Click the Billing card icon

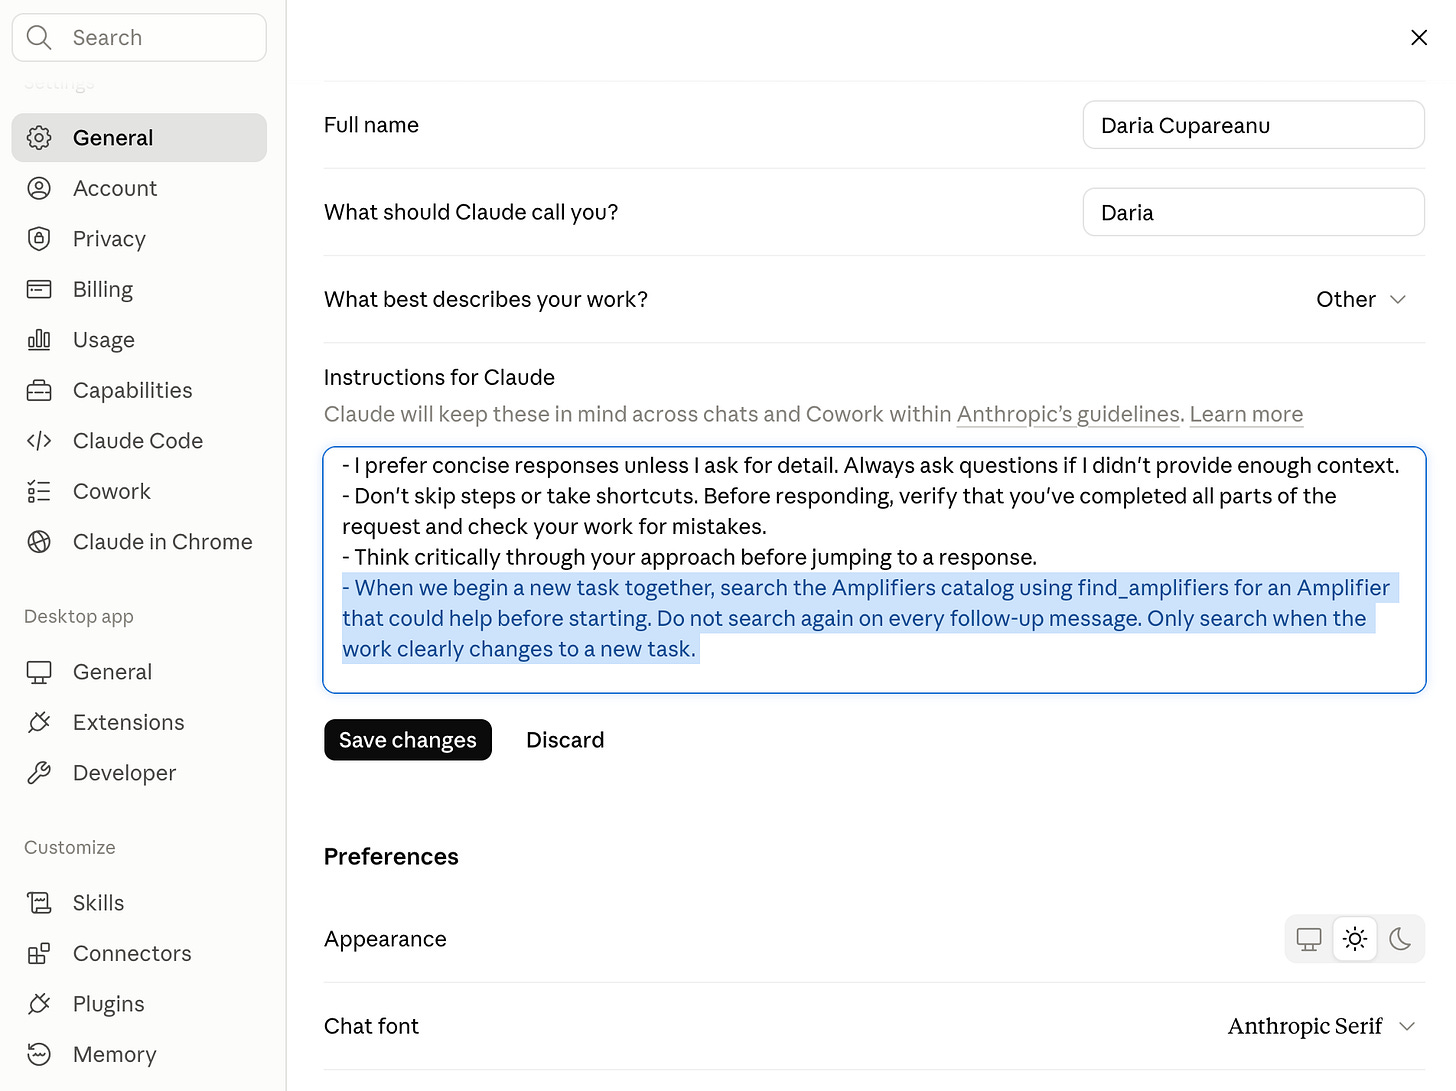click(39, 289)
